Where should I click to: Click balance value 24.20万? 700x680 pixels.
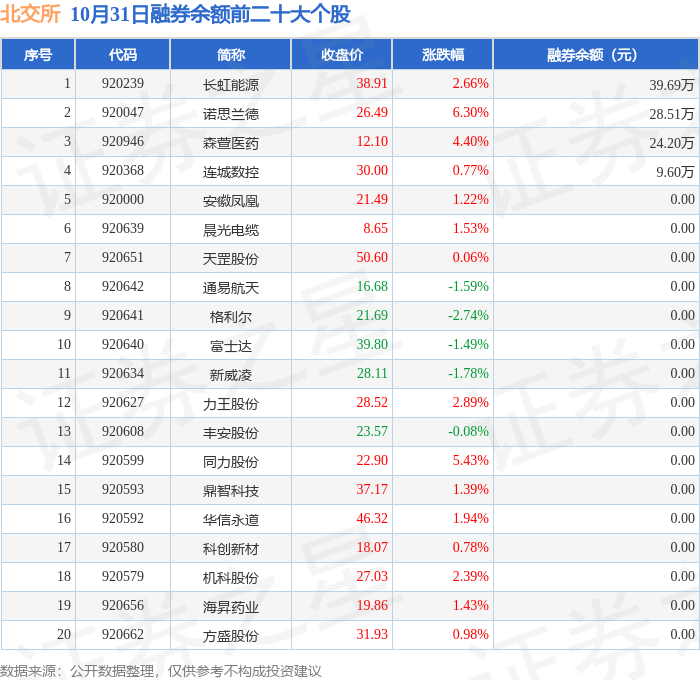pos(671,142)
